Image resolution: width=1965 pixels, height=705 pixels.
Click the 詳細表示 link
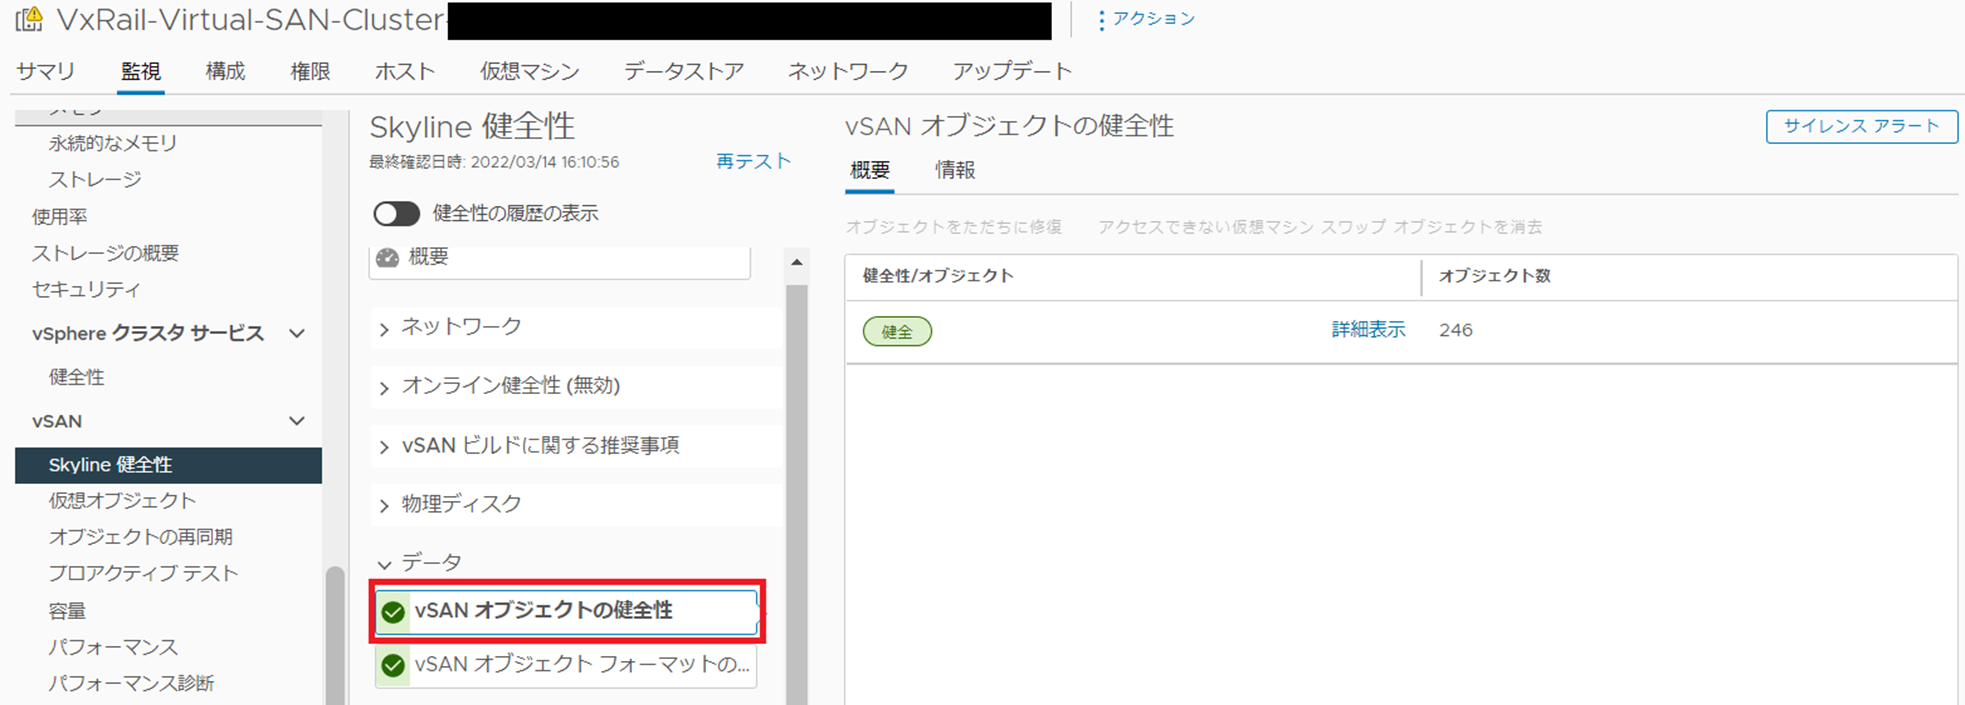click(1368, 330)
